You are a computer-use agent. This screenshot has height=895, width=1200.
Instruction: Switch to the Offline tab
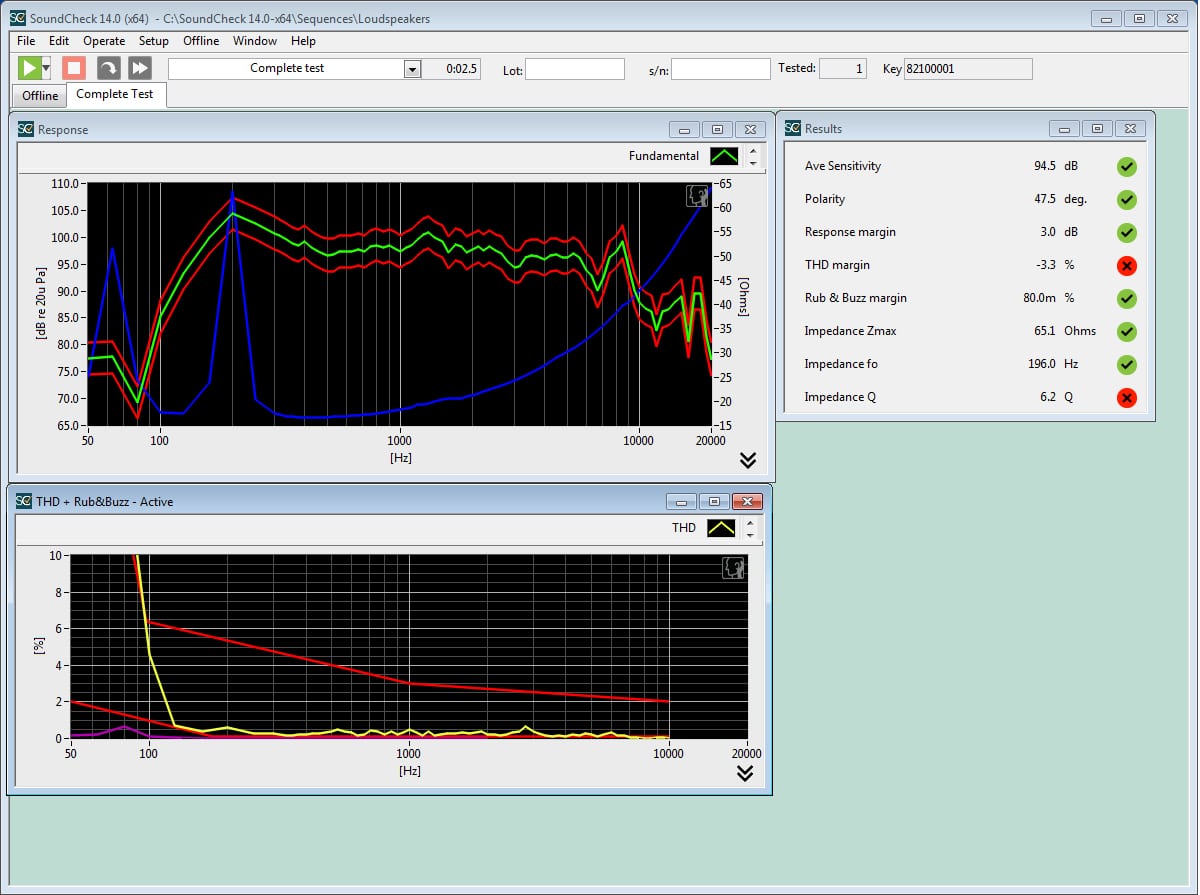click(40, 96)
